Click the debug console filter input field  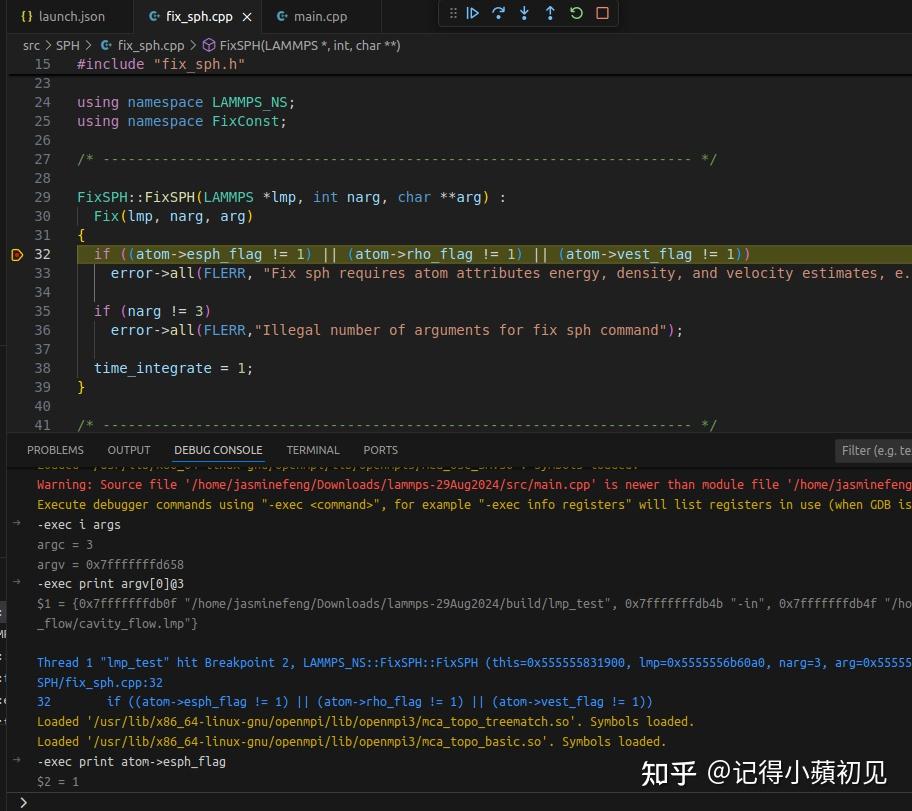(x=874, y=450)
